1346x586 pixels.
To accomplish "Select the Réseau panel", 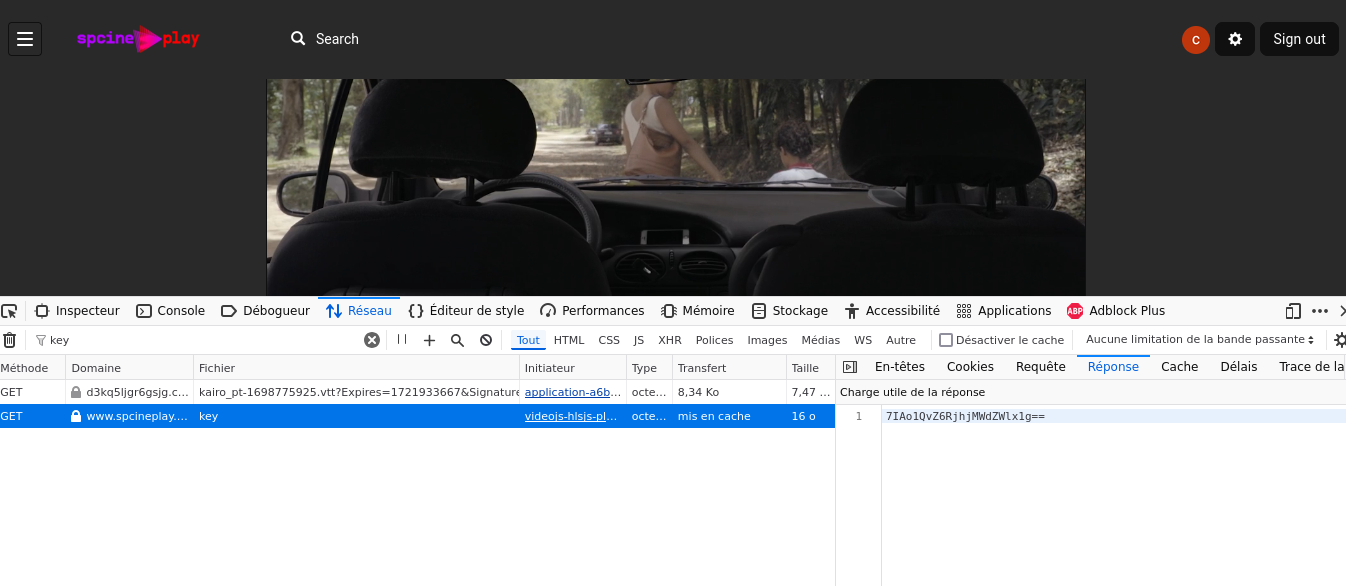I will [x=359, y=311].
